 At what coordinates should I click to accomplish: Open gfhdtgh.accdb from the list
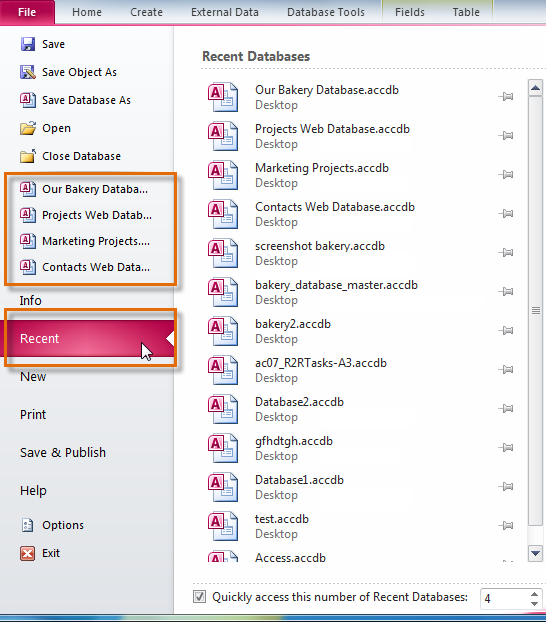coord(294,448)
